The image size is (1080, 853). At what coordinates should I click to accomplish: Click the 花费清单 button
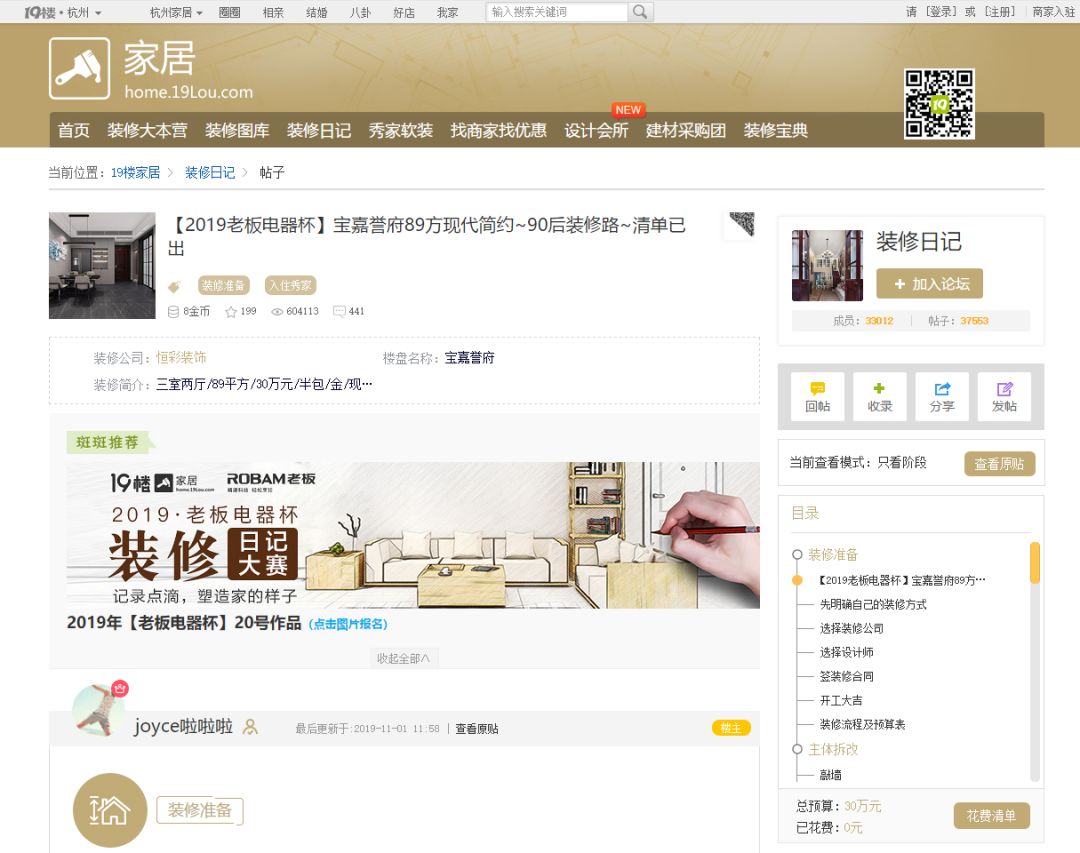[991, 816]
